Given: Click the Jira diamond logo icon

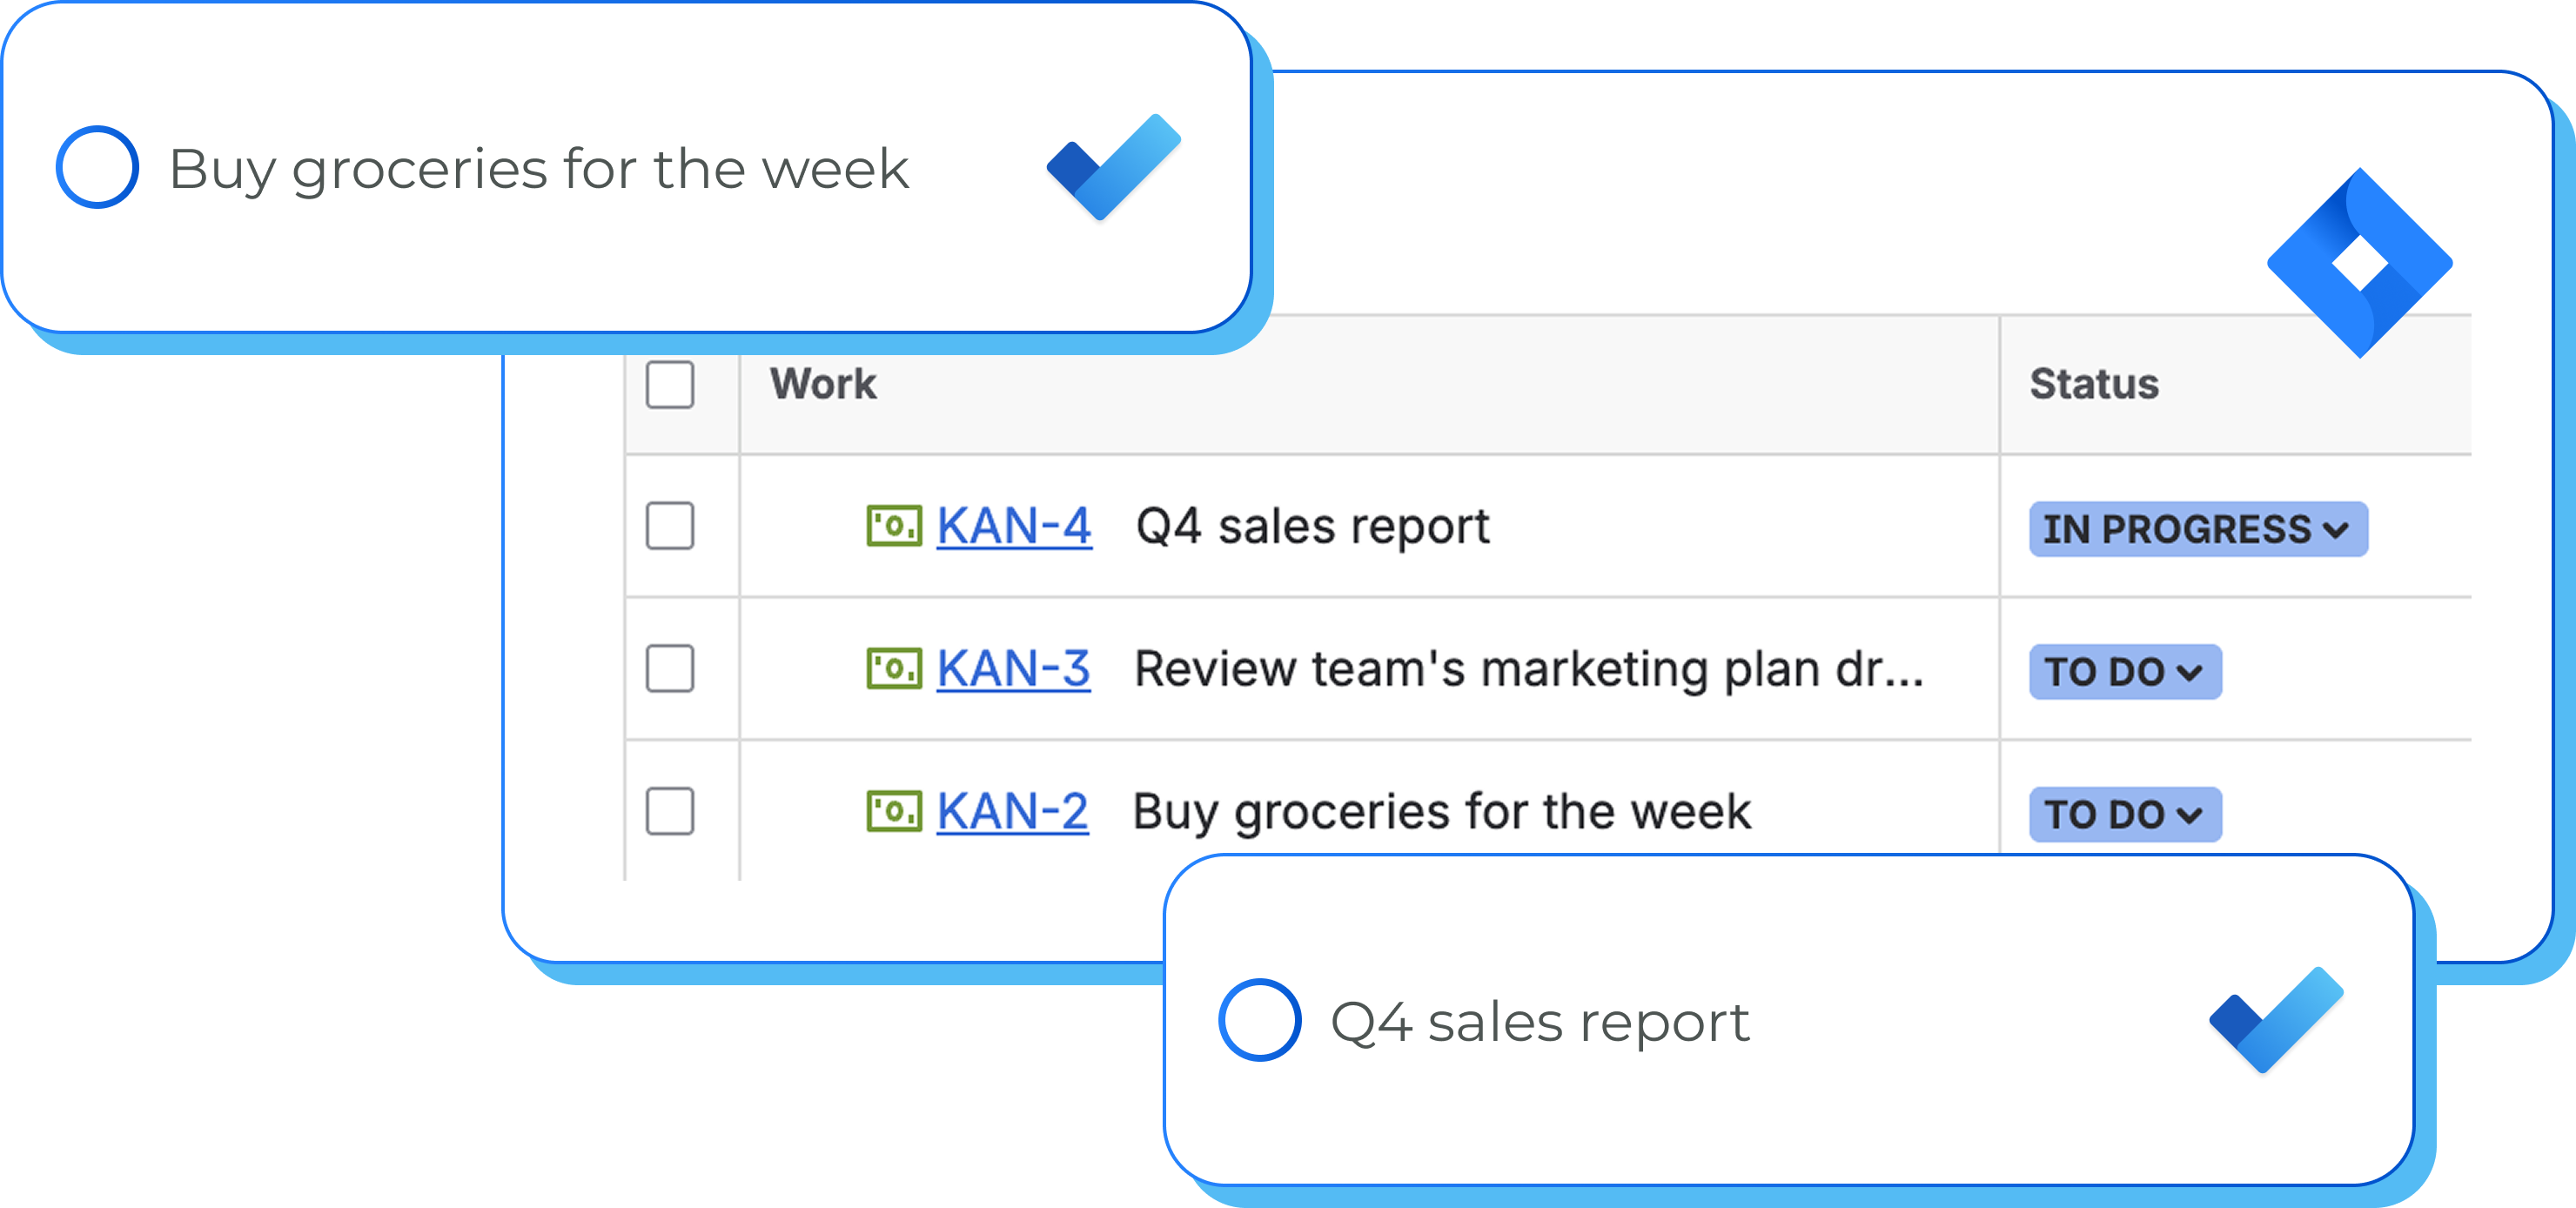Looking at the screenshot, I should 2359,263.
